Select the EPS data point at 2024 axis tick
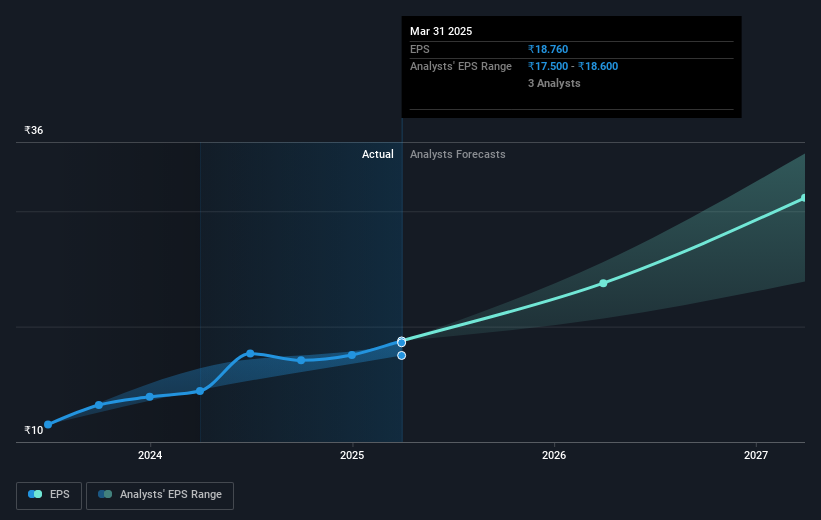This screenshot has width=821, height=520. (150, 397)
